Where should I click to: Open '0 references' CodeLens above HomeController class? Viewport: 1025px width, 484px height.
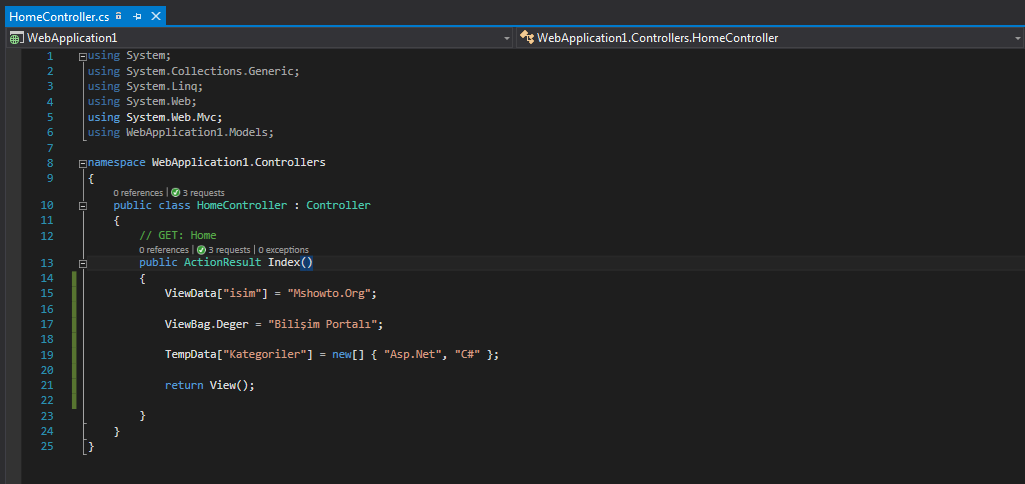click(x=138, y=193)
